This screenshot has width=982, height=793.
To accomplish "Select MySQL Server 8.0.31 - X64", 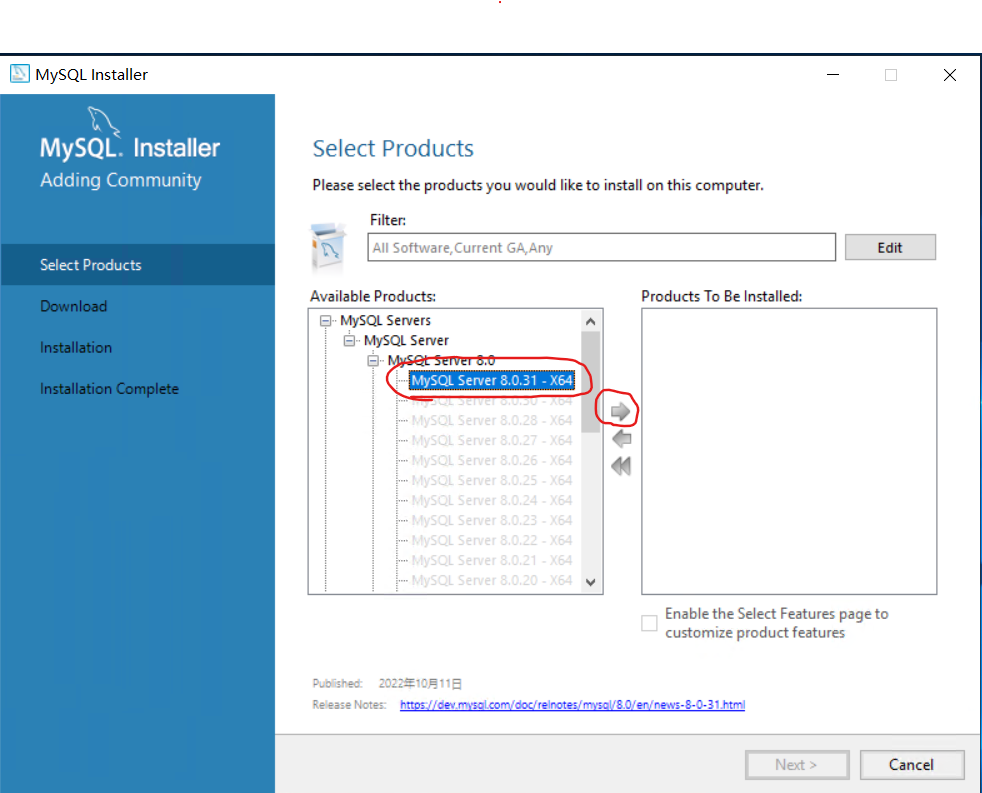I will coord(492,381).
